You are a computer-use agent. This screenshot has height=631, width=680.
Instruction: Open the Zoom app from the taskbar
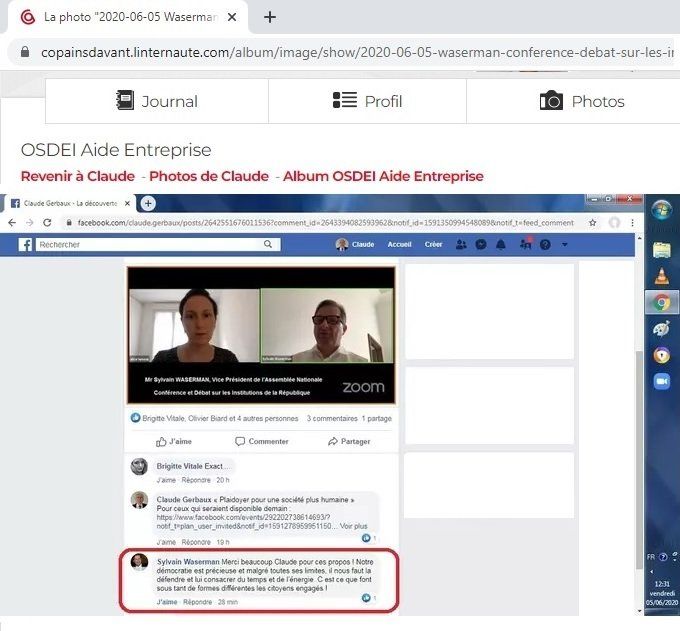pos(661,381)
